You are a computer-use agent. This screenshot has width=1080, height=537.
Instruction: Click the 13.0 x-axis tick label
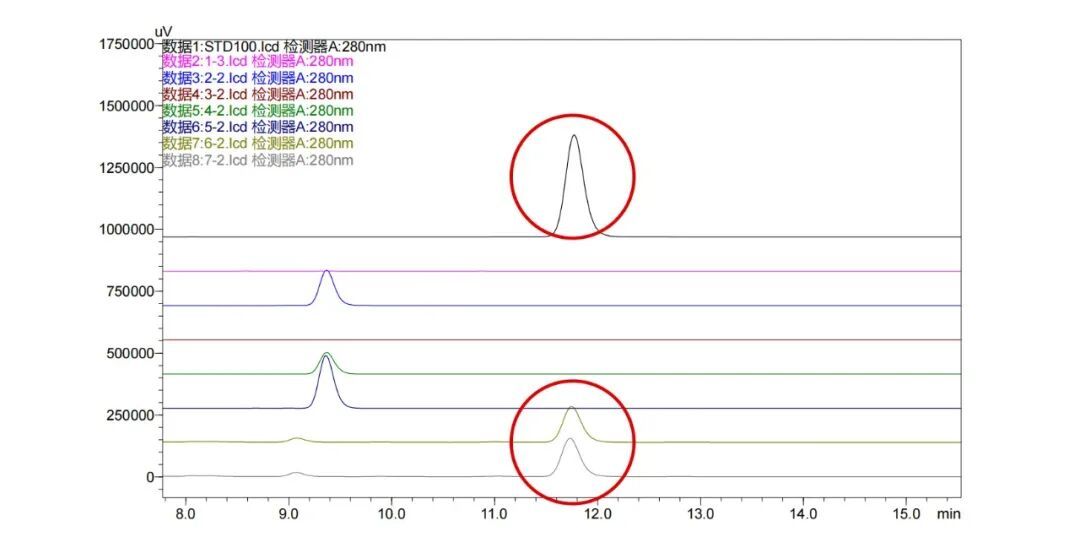700,514
